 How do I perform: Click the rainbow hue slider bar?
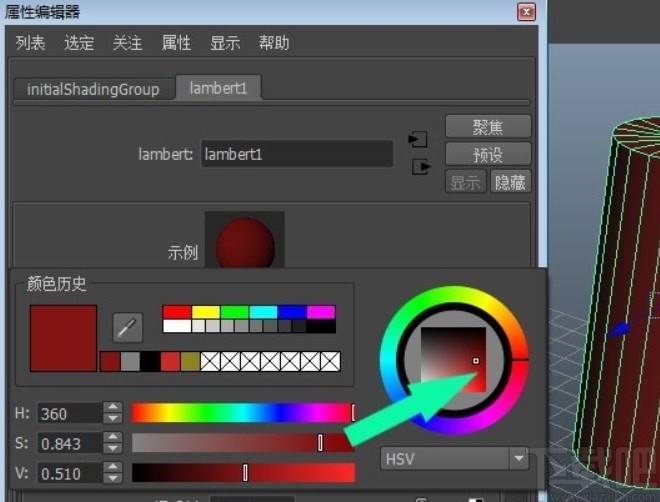(243, 413)
